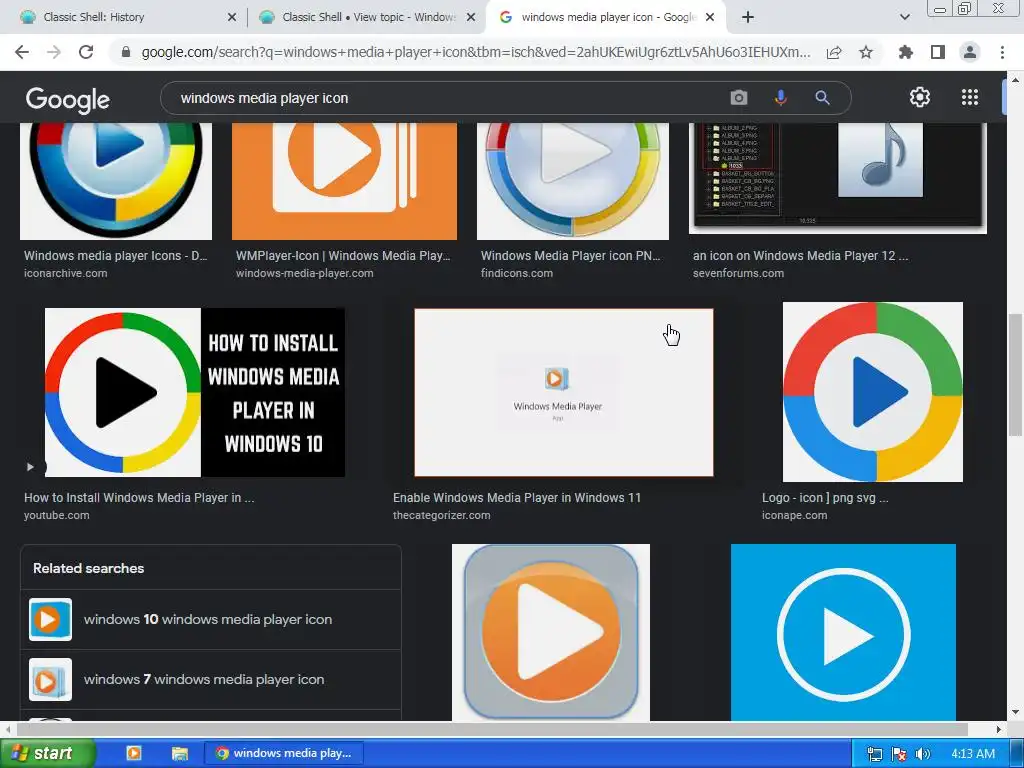
Task: Select related search windows 10 media player icon
Action: pyautogui.click(x=211, y=619)
